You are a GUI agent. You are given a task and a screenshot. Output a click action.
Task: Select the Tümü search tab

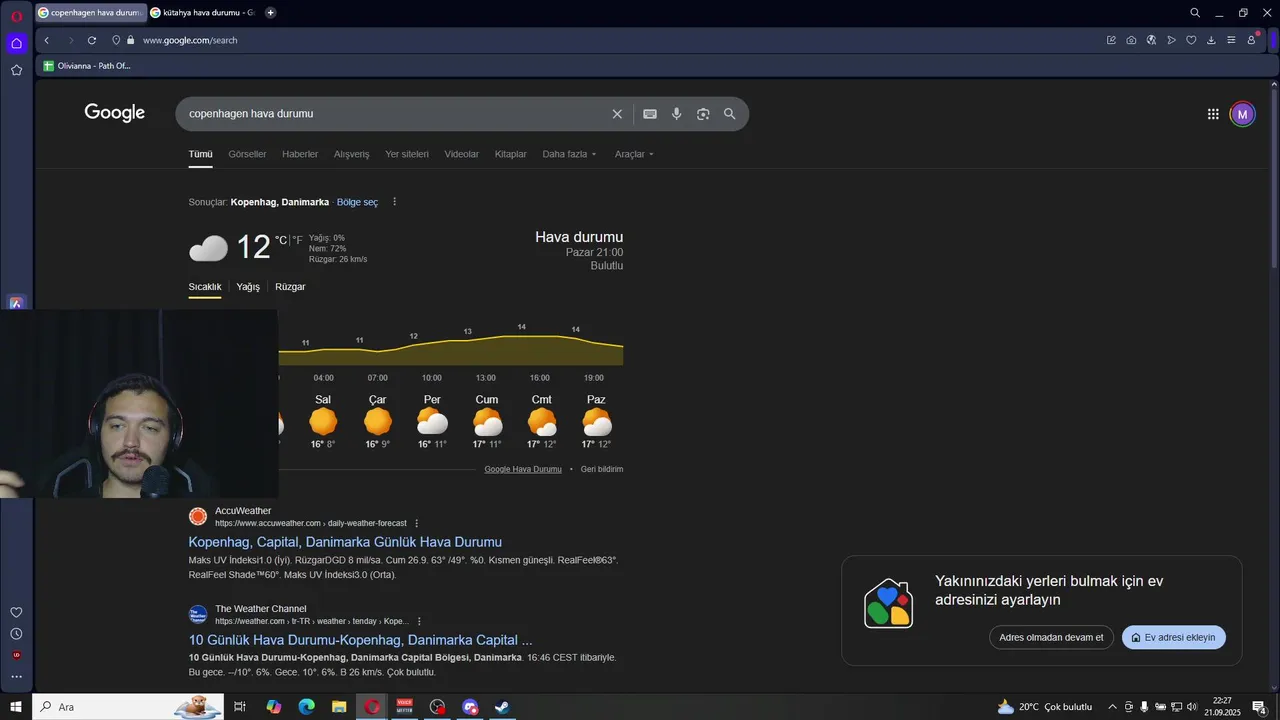(201, 154)
